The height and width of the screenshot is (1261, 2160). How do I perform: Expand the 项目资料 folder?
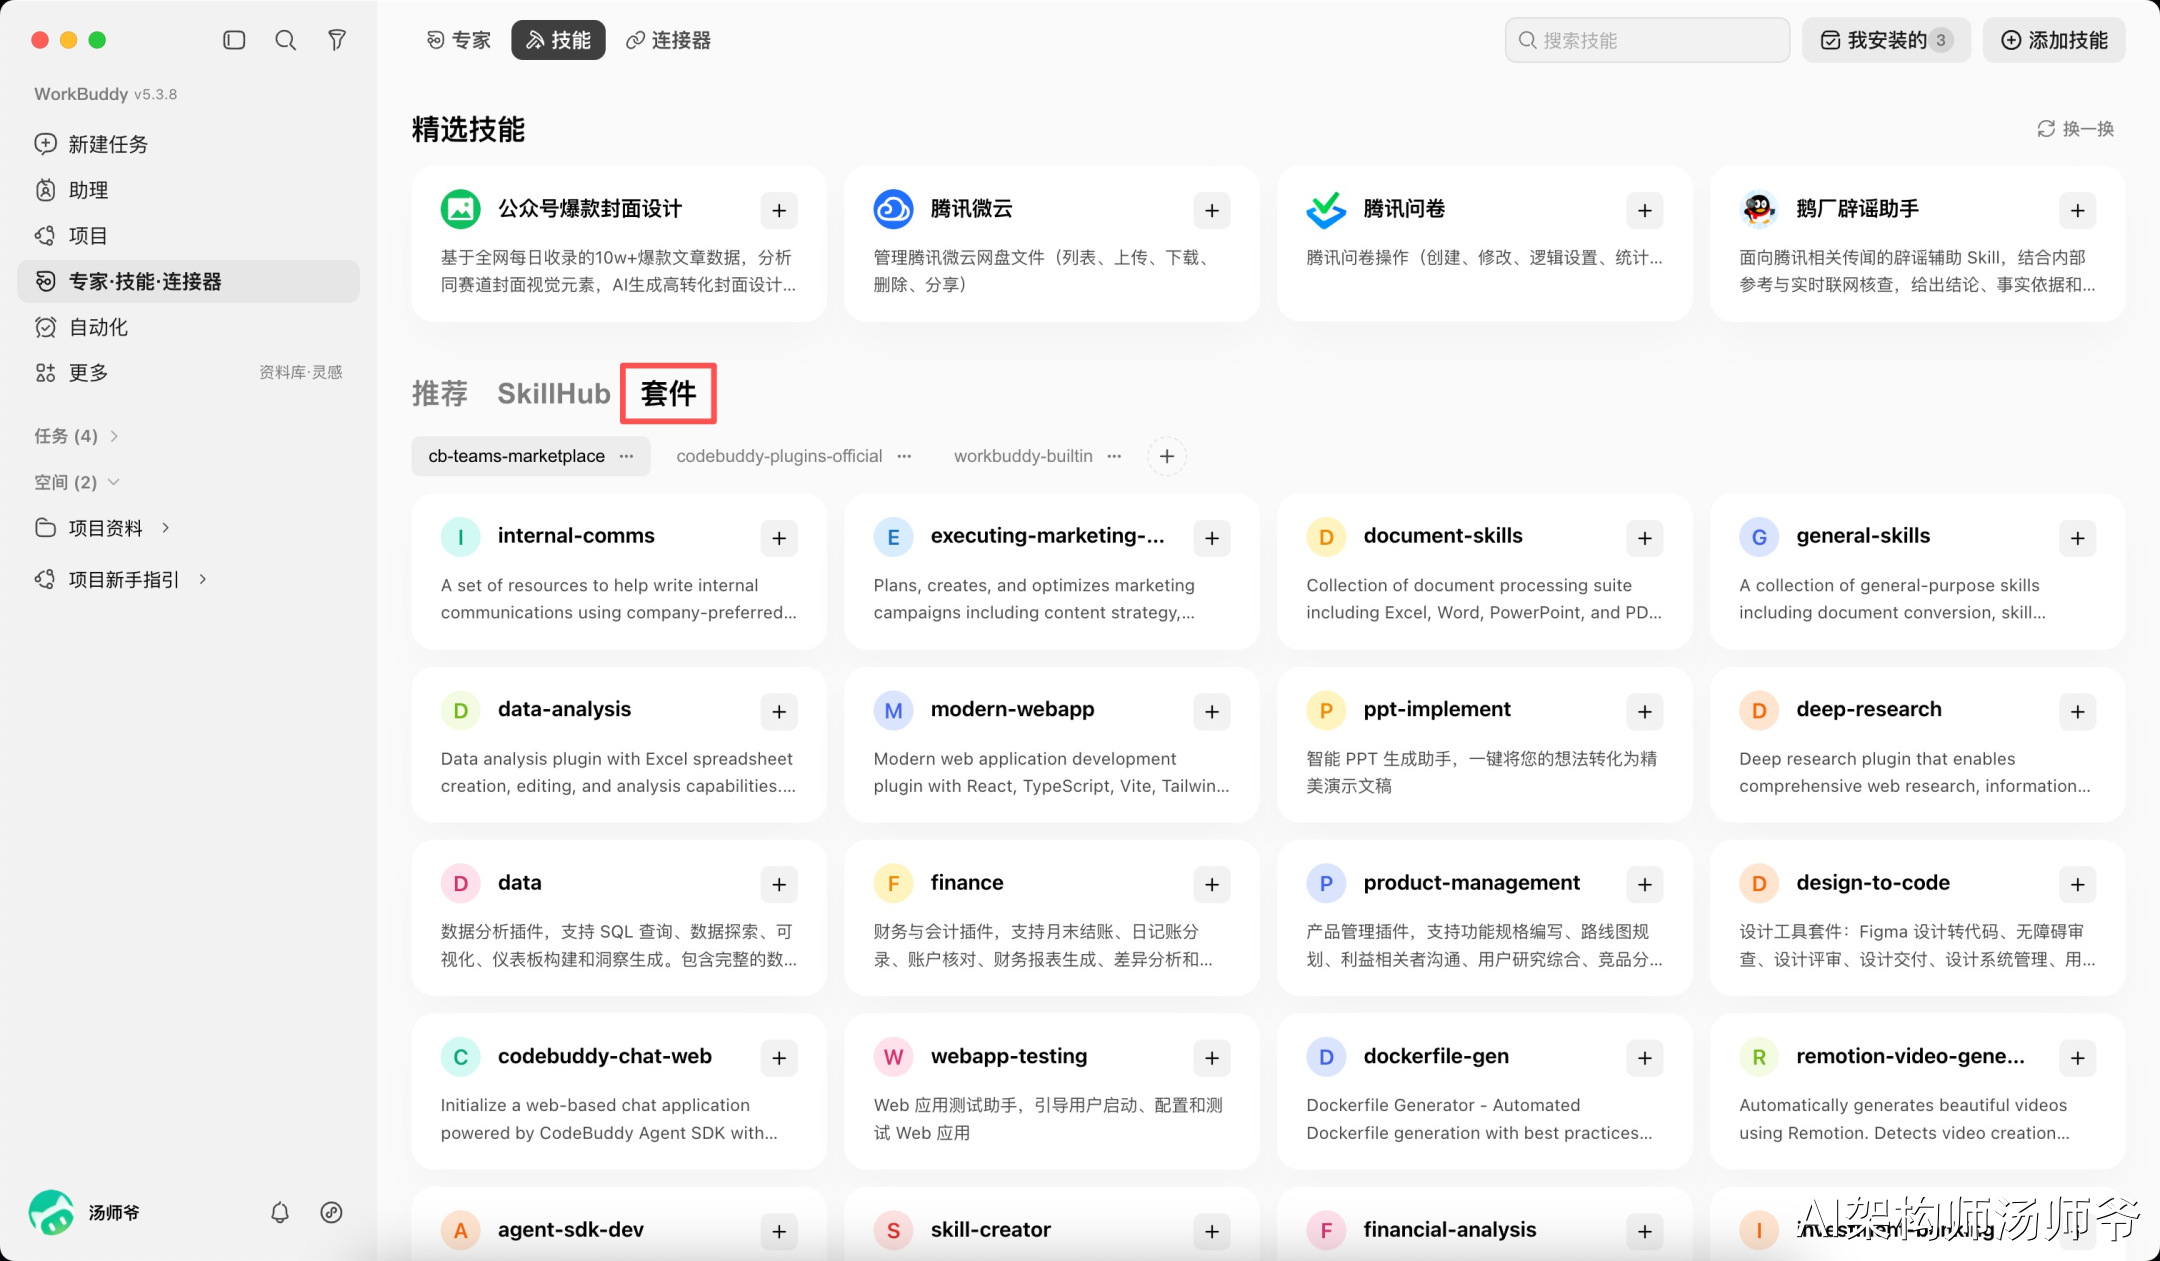(x=166, y=527)
